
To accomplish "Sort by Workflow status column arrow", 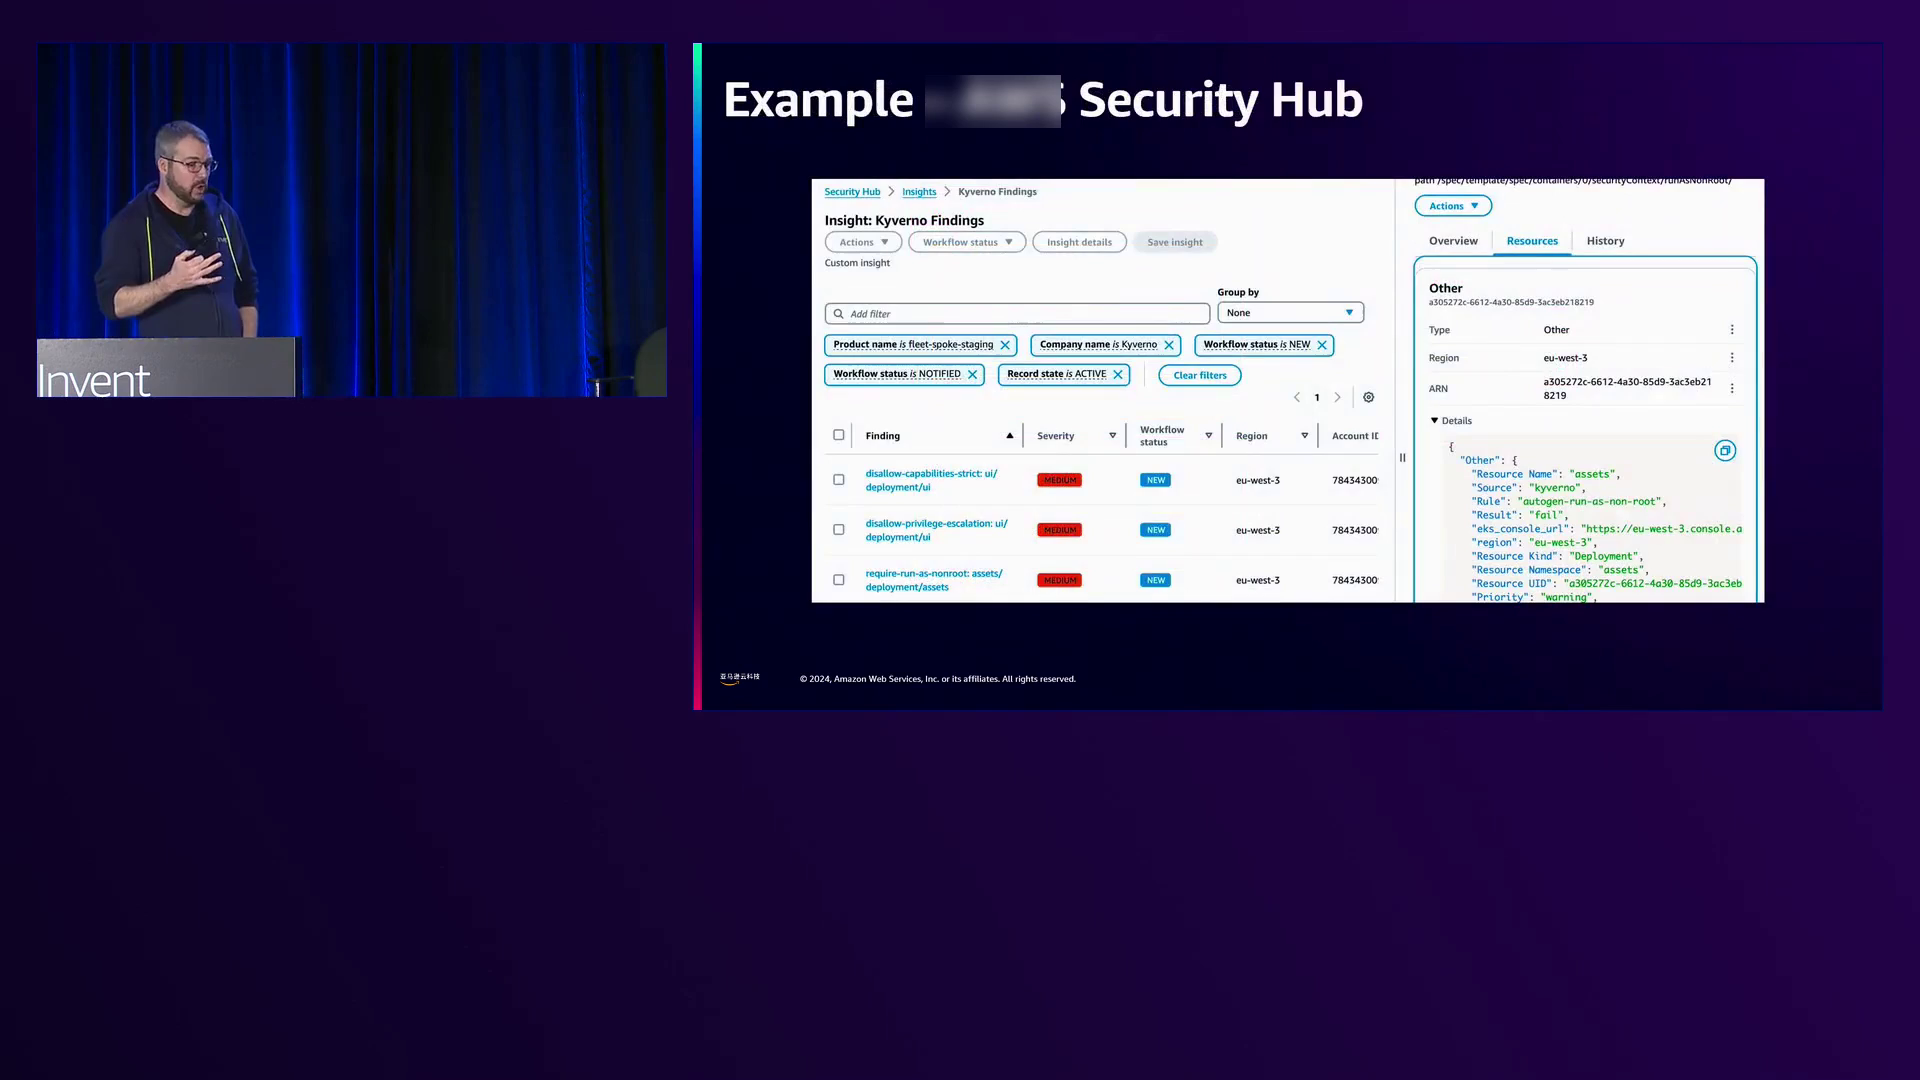I will (1209, 436).
